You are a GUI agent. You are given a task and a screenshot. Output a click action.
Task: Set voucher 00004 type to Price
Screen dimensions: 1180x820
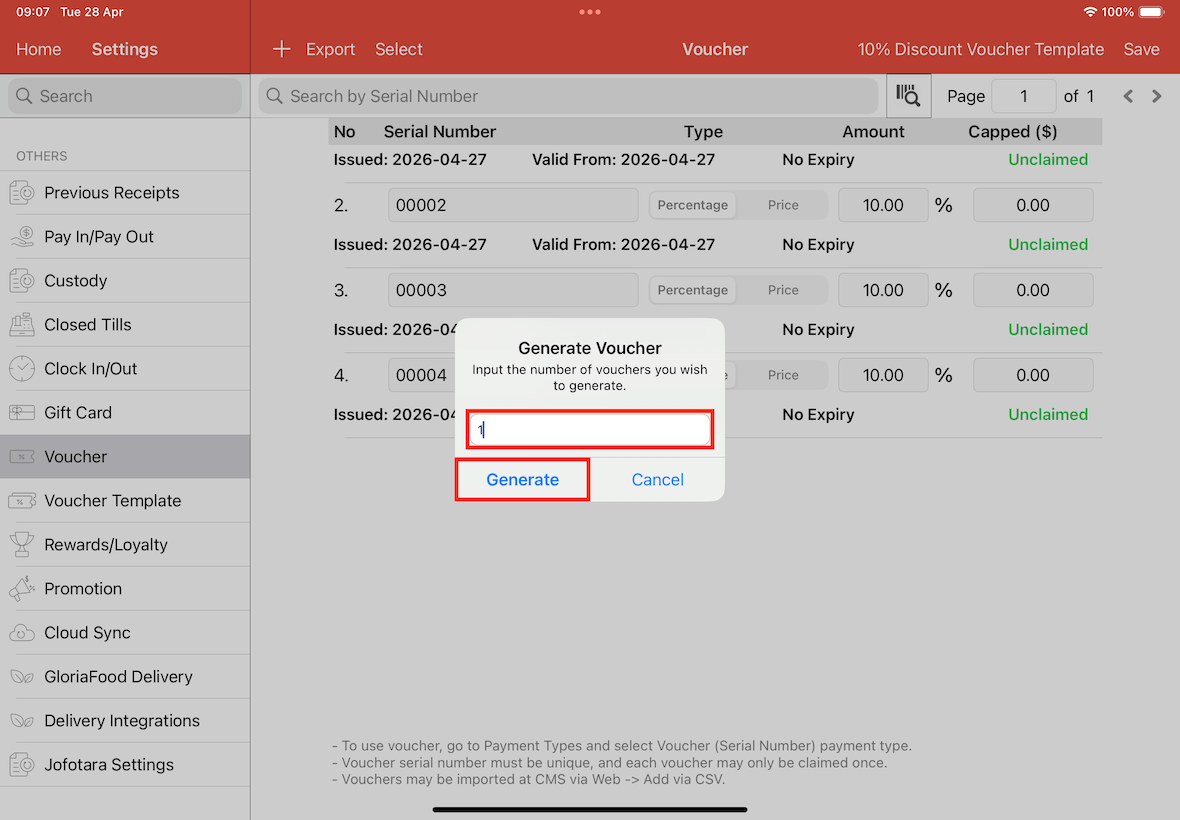tap(783, 375)
